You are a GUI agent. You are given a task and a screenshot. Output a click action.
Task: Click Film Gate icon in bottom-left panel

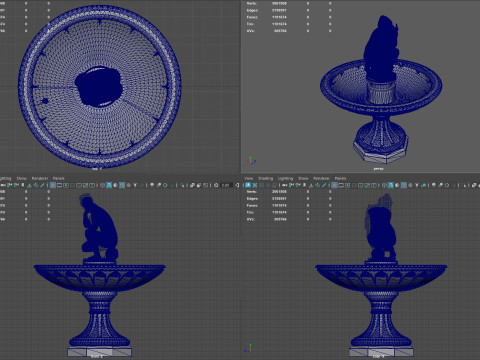[59, 185]
